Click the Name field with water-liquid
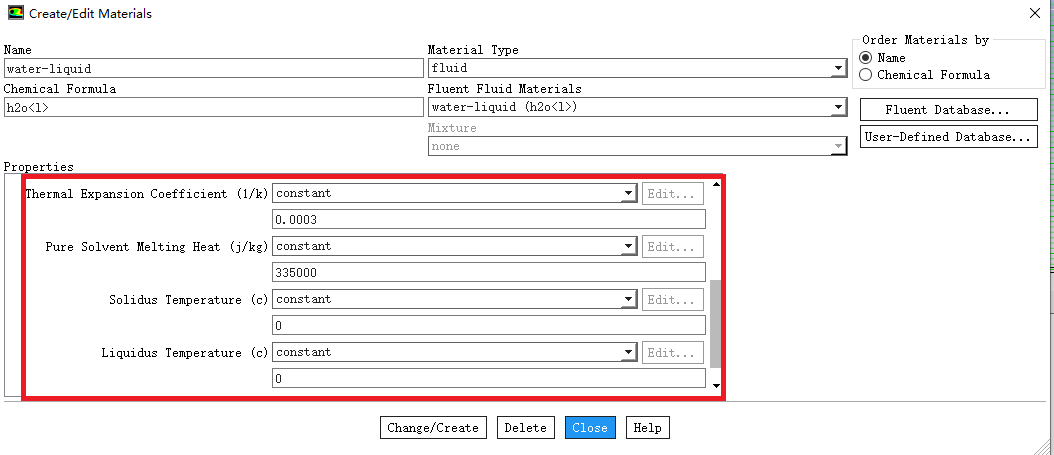This screenshot has width=1054, height=455. (x=214, y=69)
